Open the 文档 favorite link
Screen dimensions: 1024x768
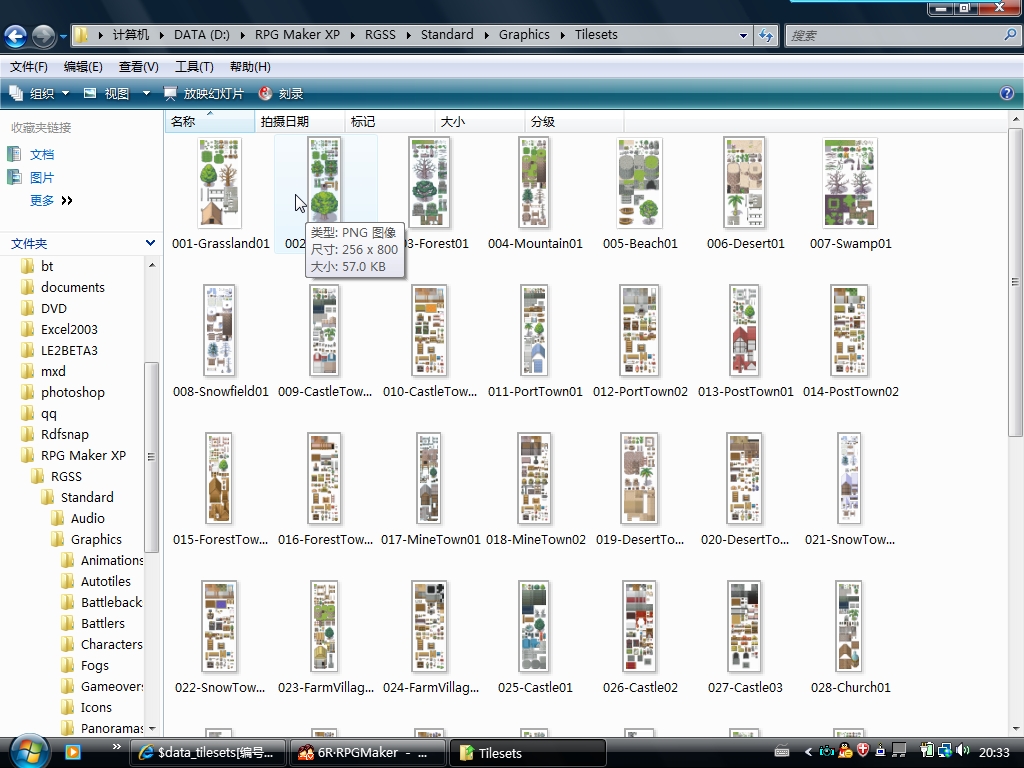tap(42, 155)
